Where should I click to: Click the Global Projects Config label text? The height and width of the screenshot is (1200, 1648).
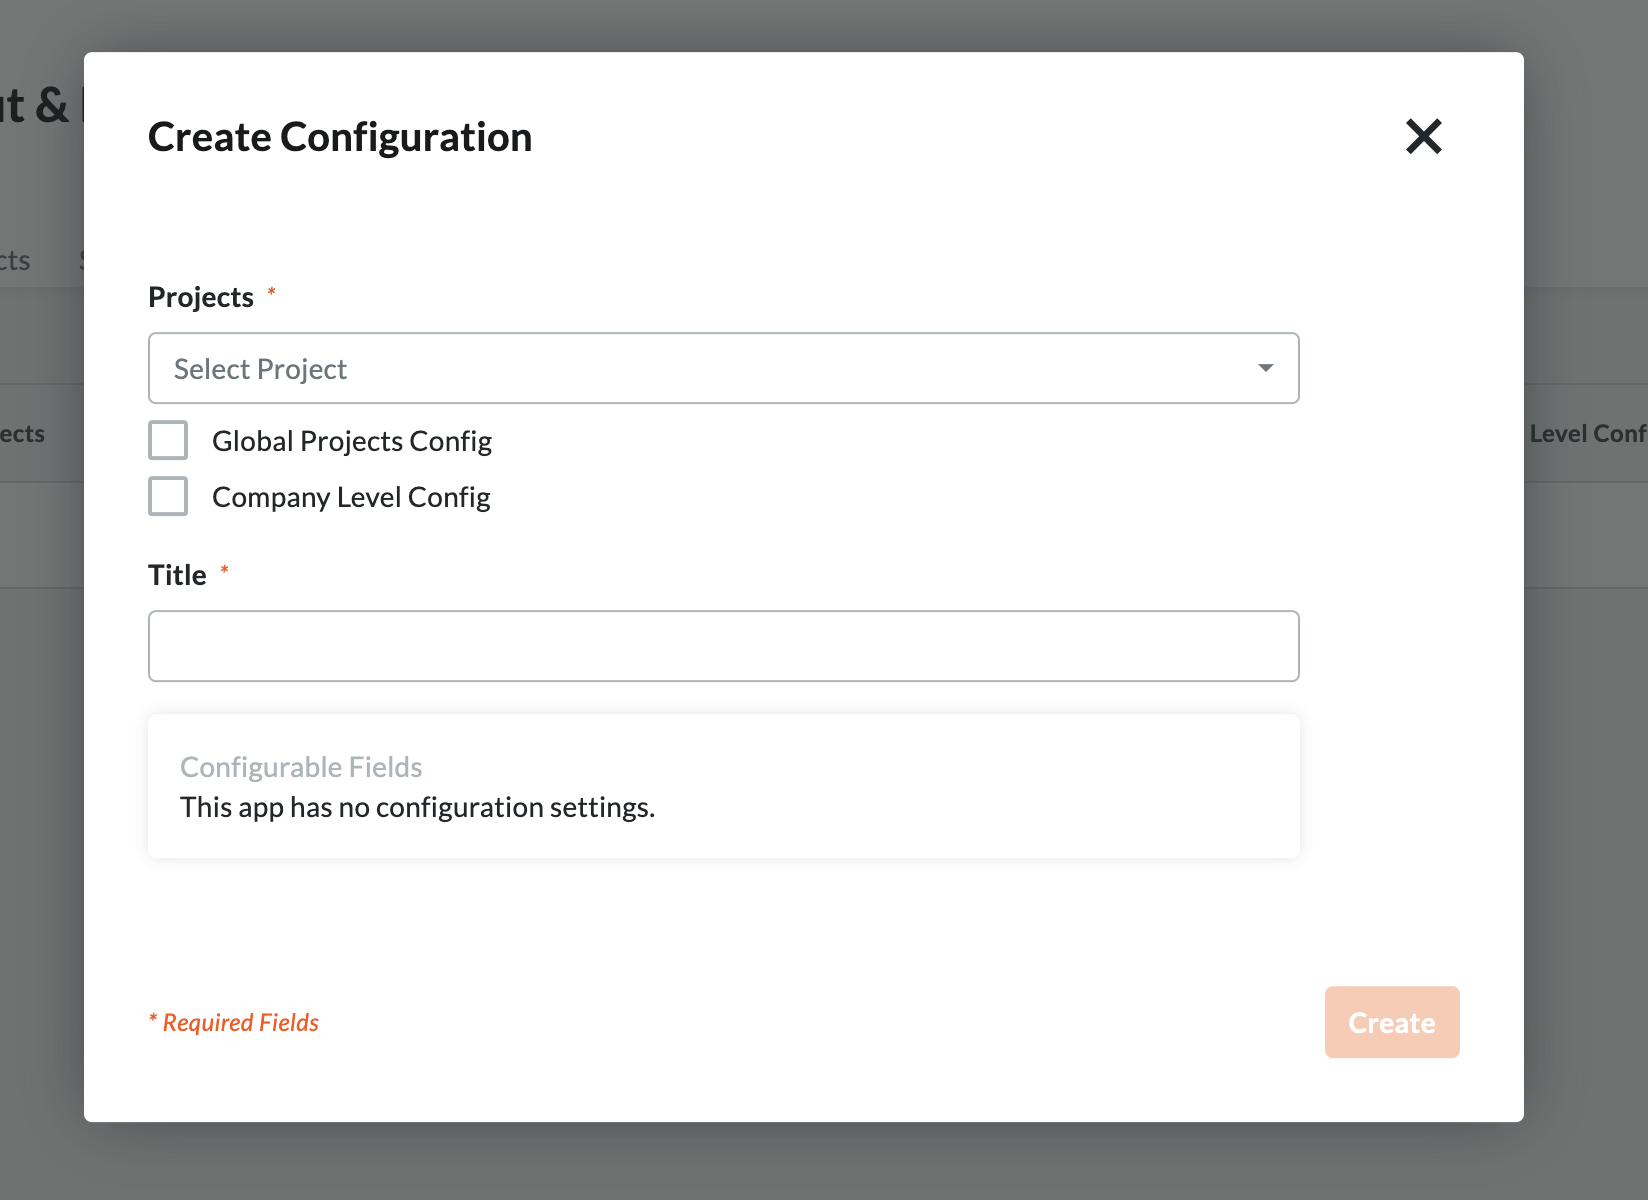point(351,441)
